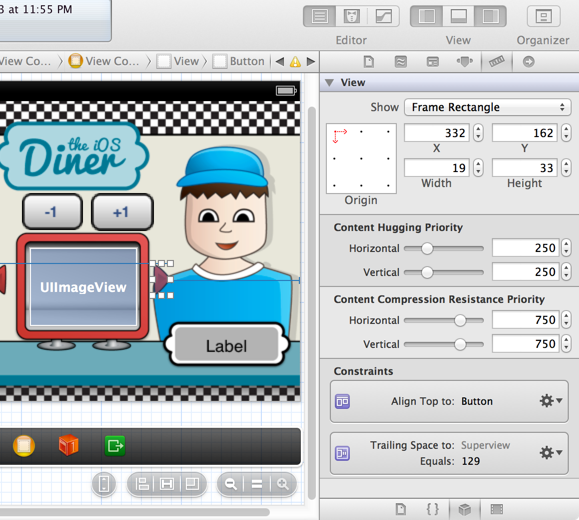Image resolution: width=579 pixels, height=520 pixels.
Task: Click the X position field
Action: pyautogui.click(x=437, y=133)
